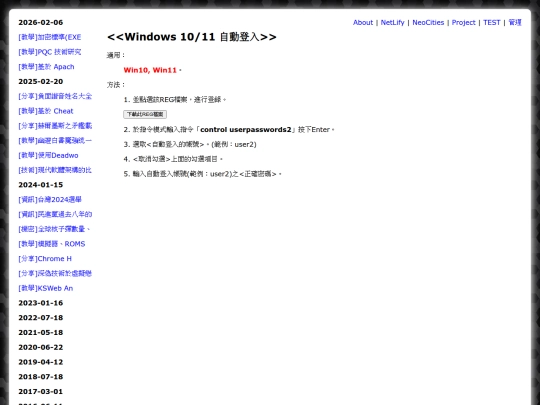Viewport: 540px width, 405px height.
Task: Click the 方法： label
Action: click(116, 85)
